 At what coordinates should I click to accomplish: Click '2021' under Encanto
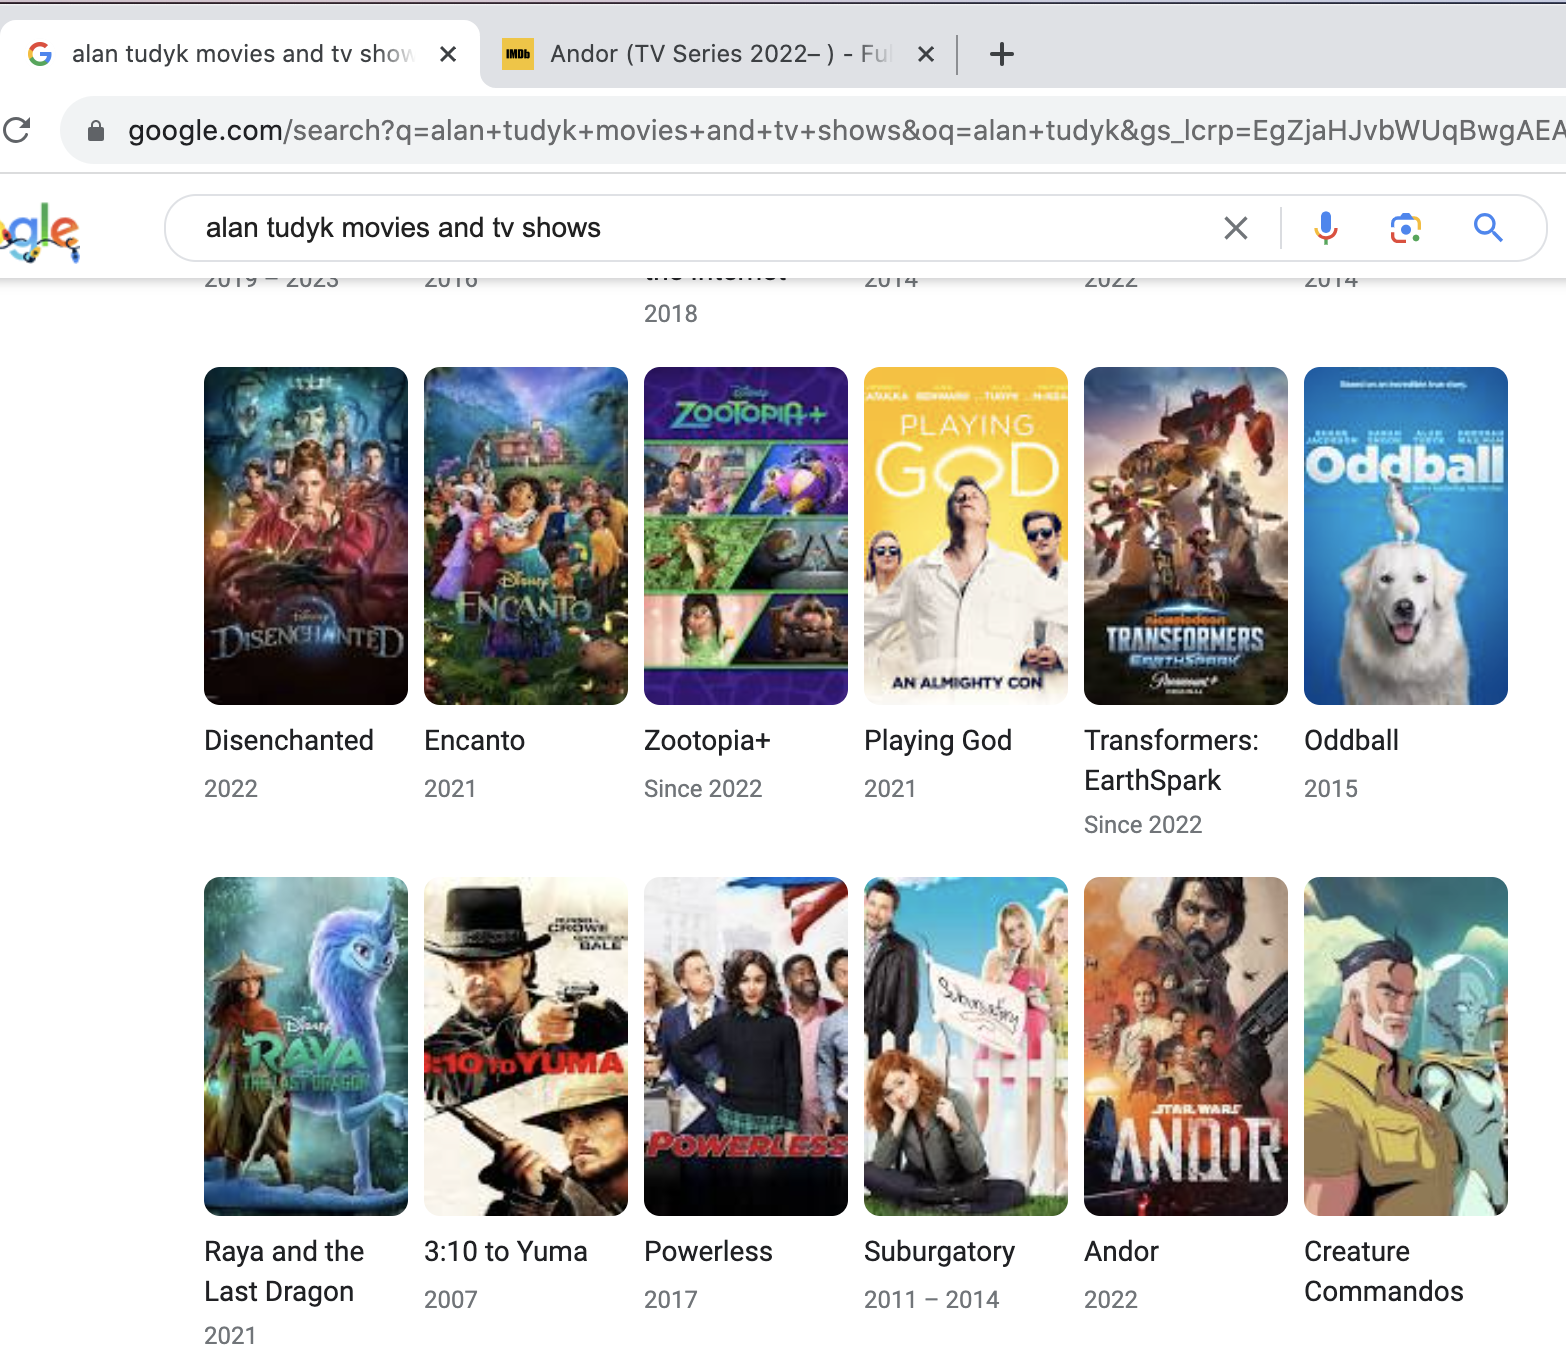click(x=450, y=788)
